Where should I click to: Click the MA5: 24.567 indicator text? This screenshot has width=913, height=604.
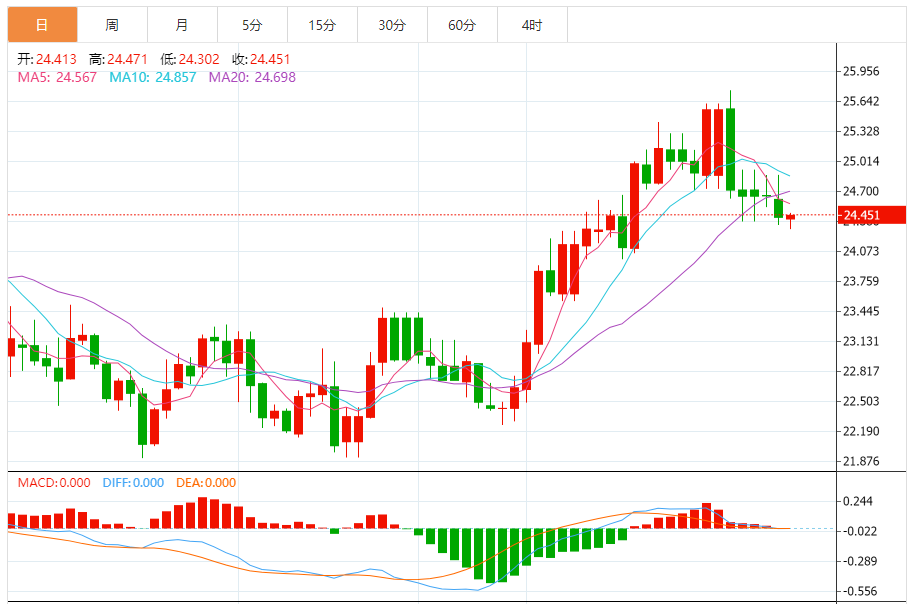tap(57, 77)
